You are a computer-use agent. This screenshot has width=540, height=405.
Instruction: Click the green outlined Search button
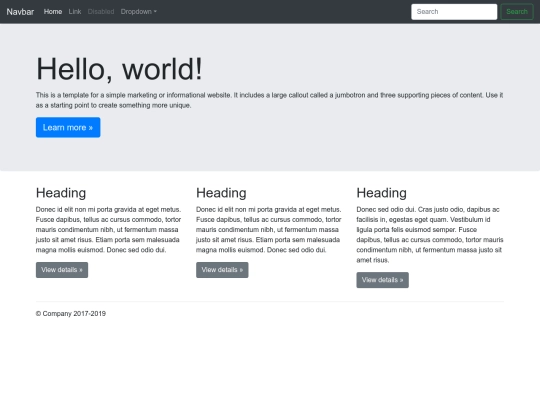click(x=517, y=12)
